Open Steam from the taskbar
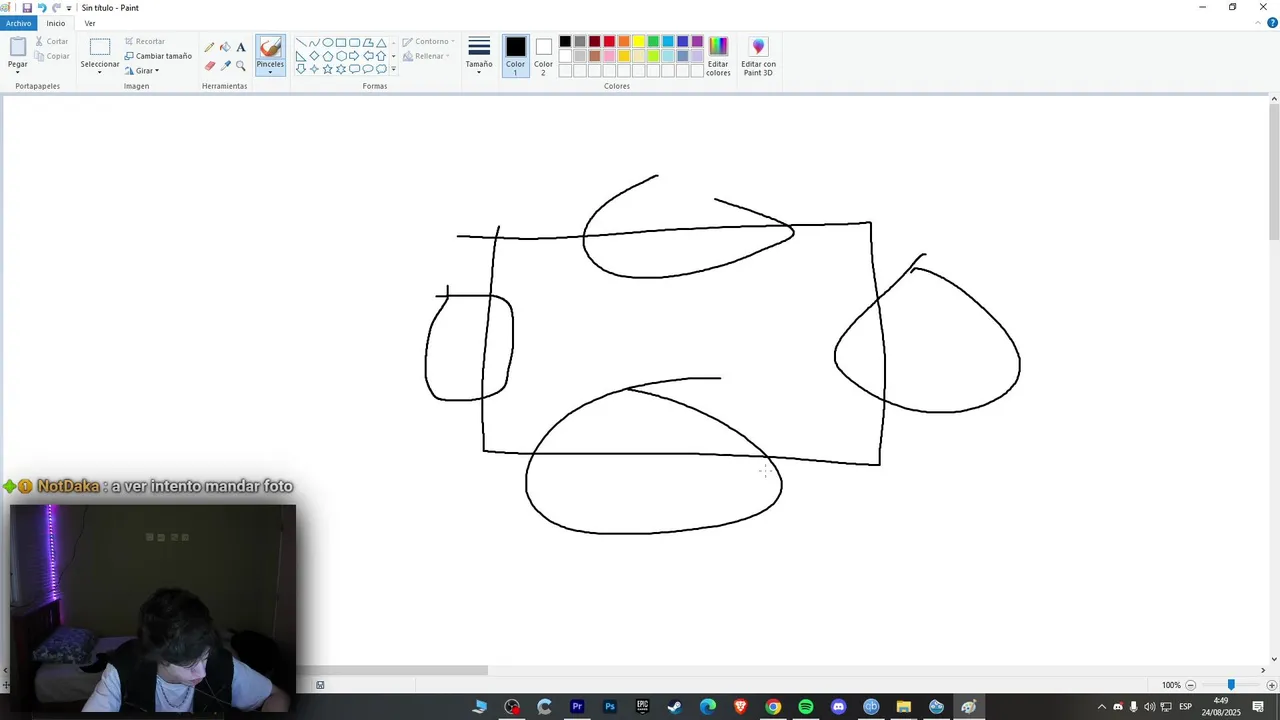 click(675, 707)
